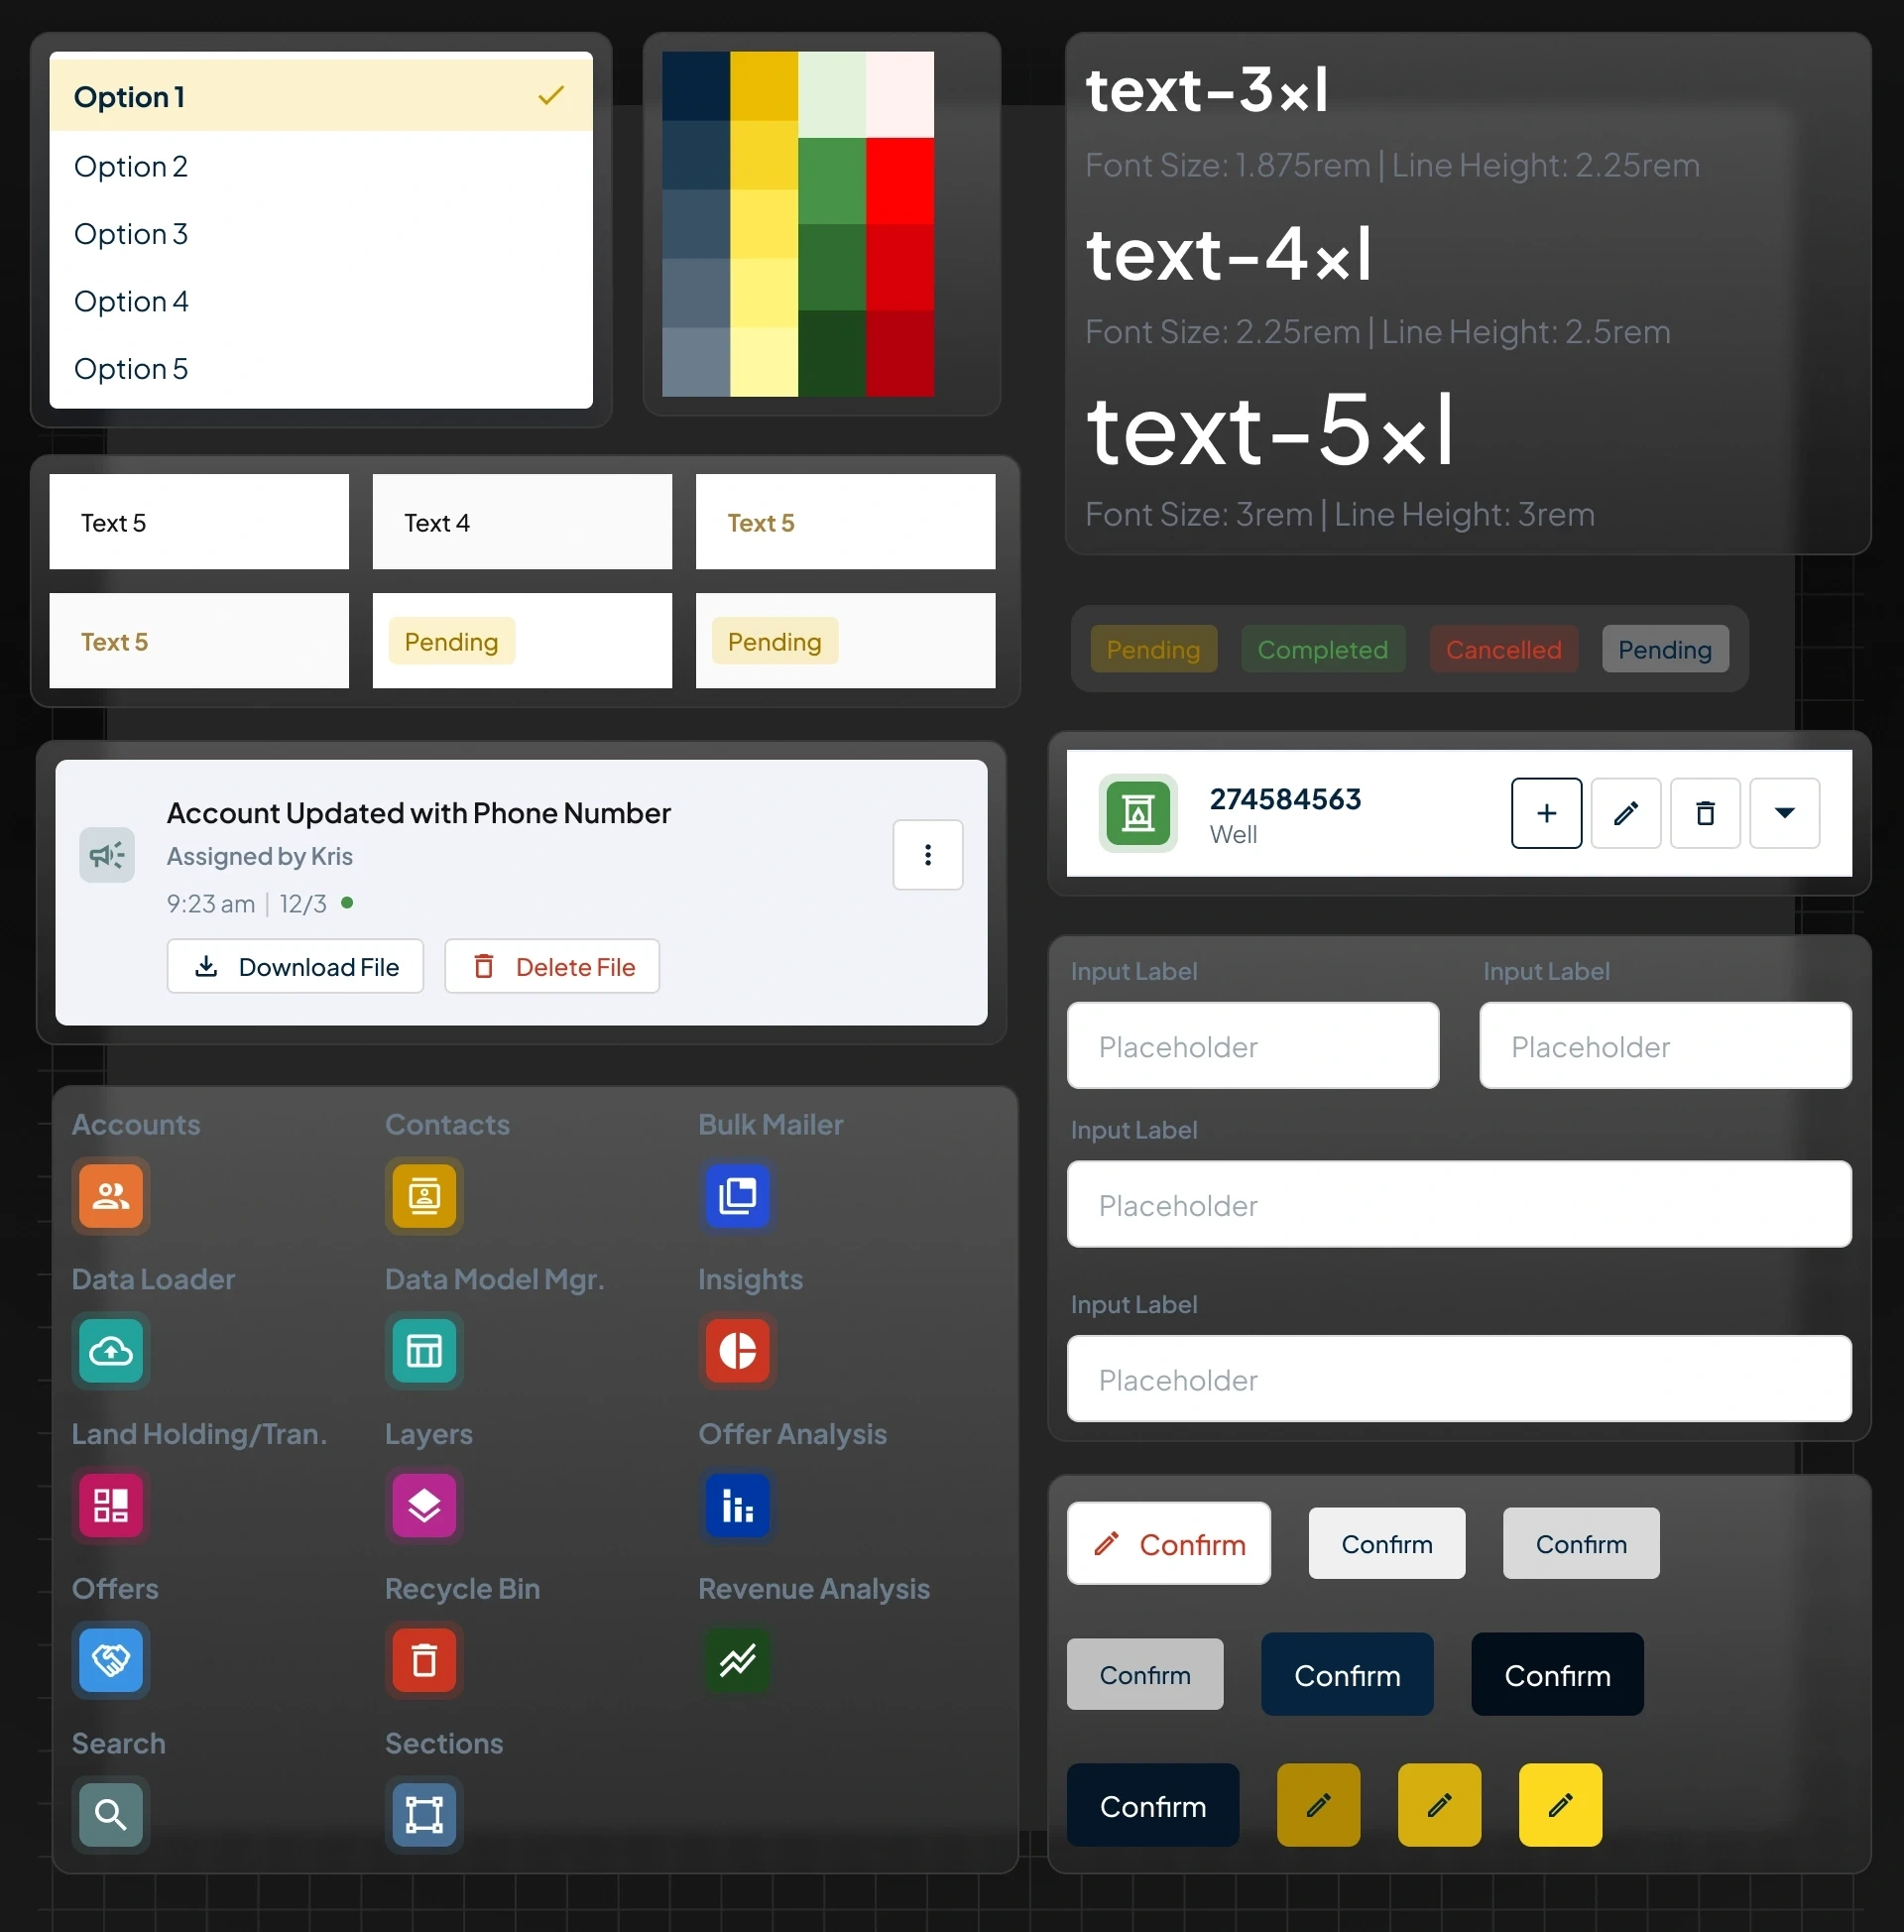1904x1932 pixels.
Task: Expand the dropdown arrow on well 274584563
Action: pyautogui.click(x=1785, y=812)
